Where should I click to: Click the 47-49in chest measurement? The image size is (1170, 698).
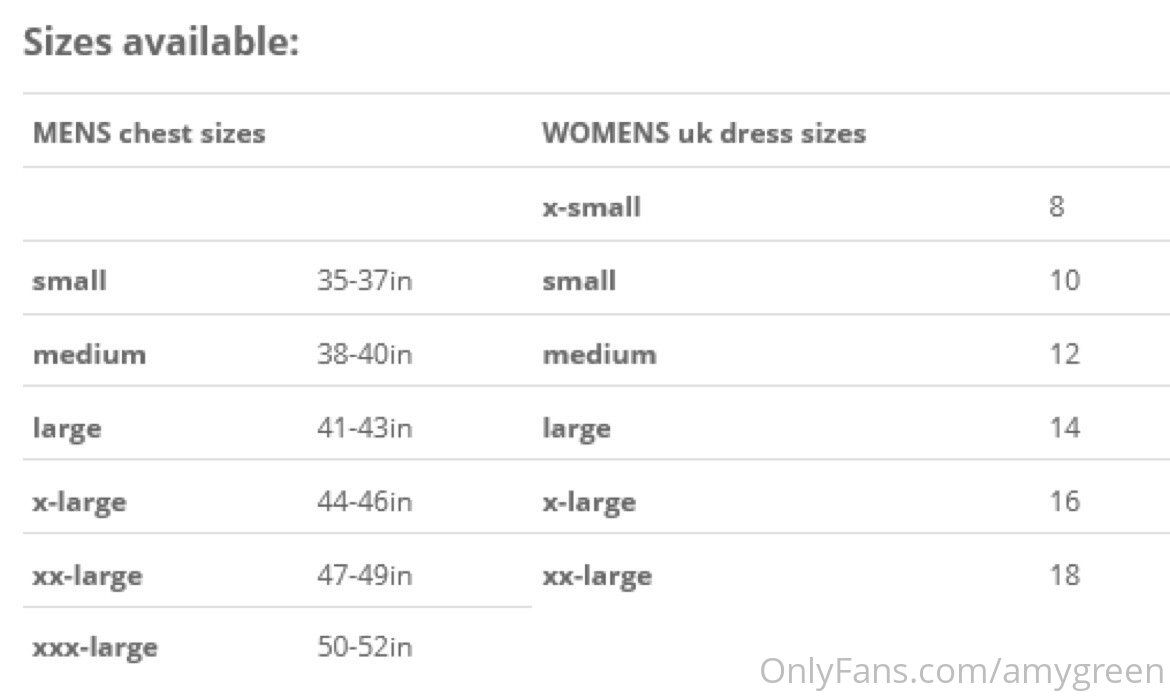(x=364, y=575)
